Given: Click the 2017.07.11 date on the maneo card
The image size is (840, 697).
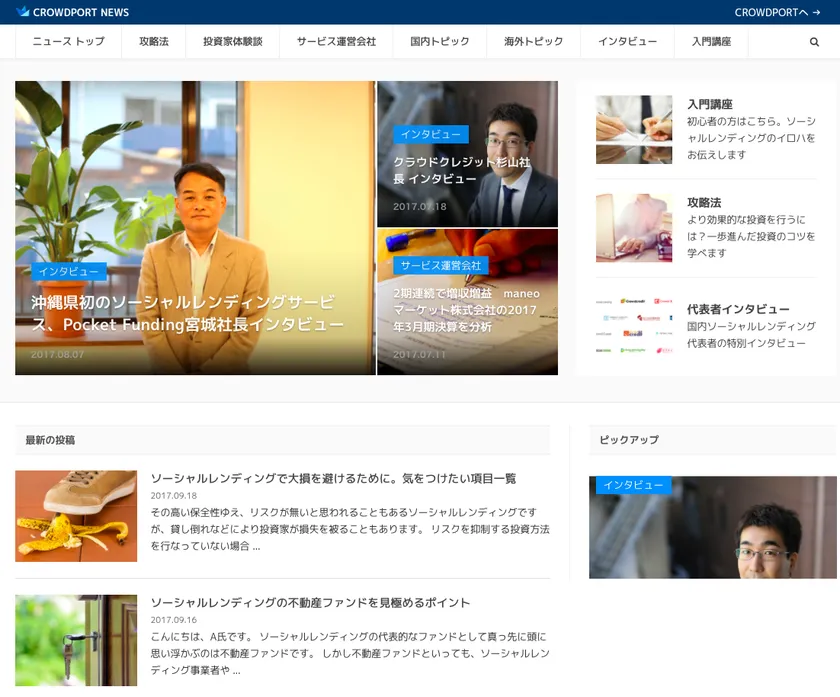Looking at the screenshot, I should tap(419, 354).
